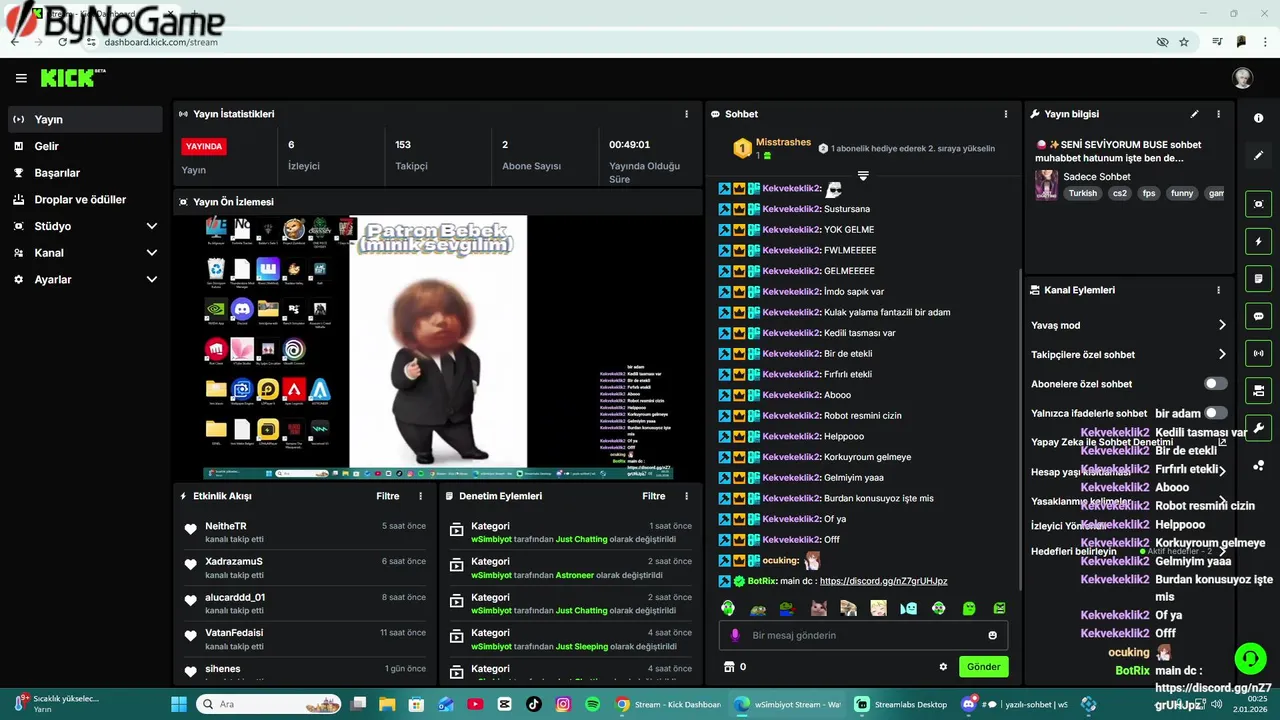Expand the Stüdyo sidebar section
The width and height of the screenshot is (1280, 720).
[151, 226]
